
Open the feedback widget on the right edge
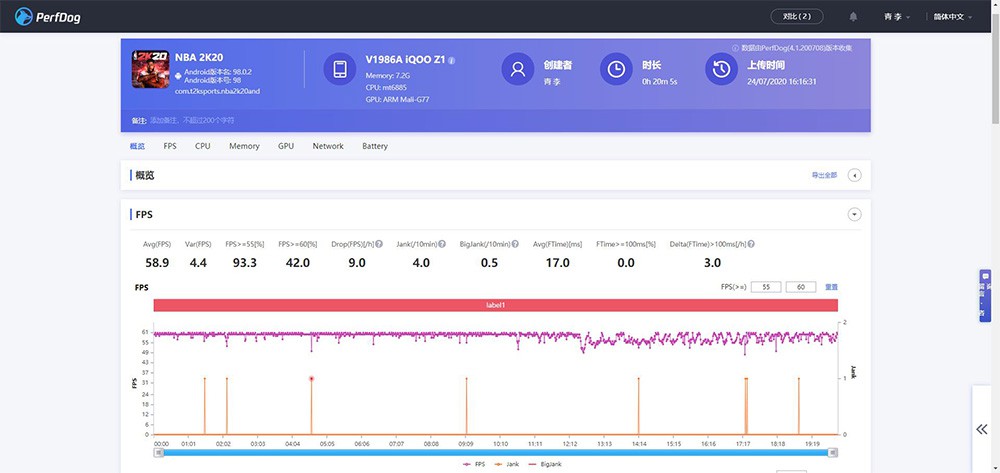click(x=985, y=295)
